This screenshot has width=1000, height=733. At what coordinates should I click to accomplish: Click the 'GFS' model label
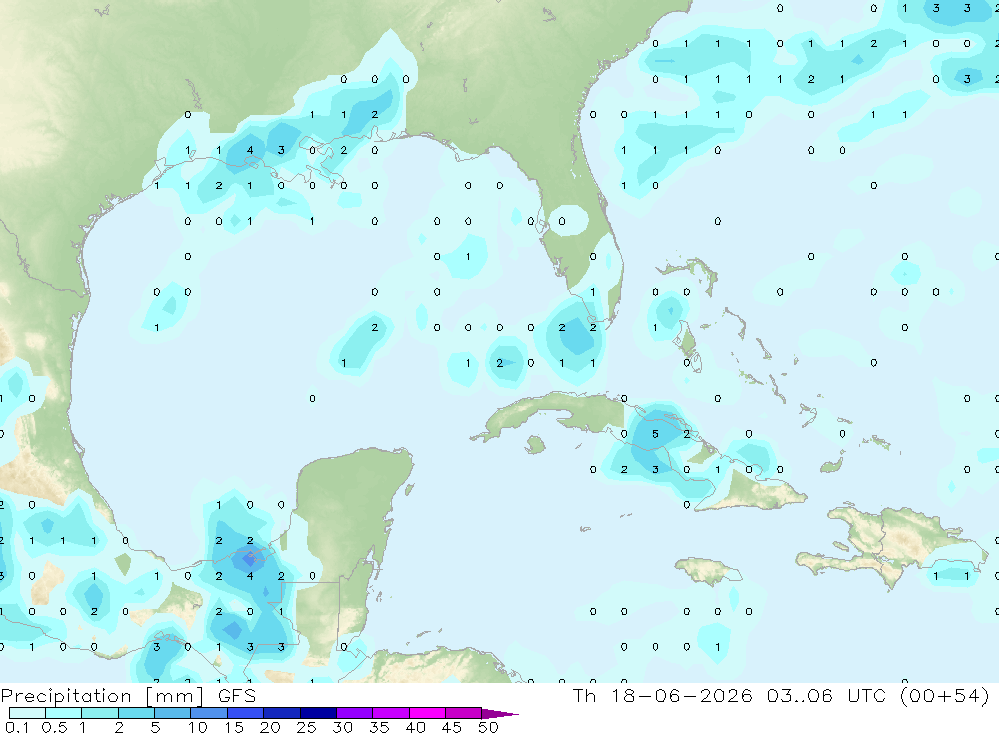(237, 696)
